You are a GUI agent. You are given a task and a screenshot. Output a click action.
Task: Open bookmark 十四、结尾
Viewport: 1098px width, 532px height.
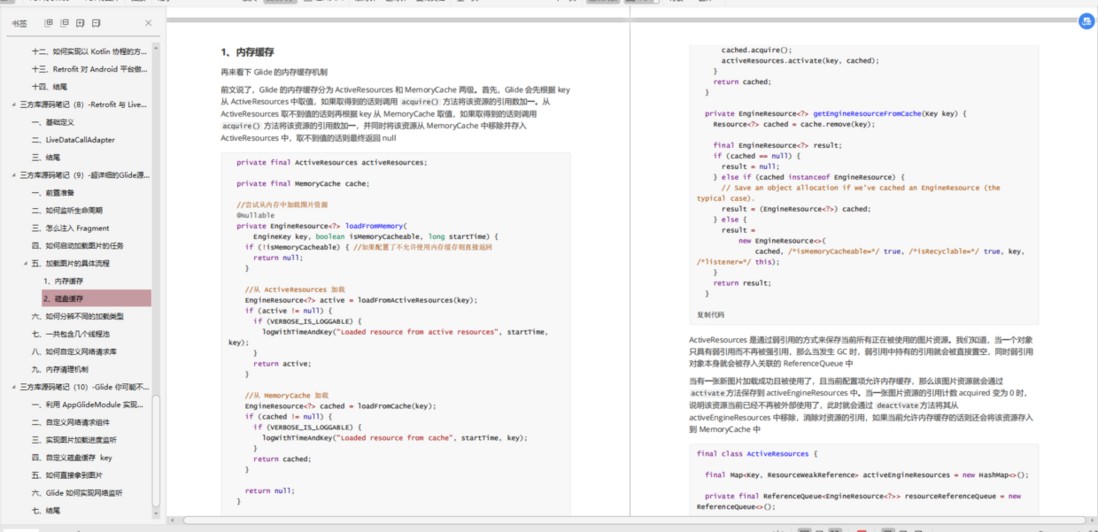click(49, 87)
